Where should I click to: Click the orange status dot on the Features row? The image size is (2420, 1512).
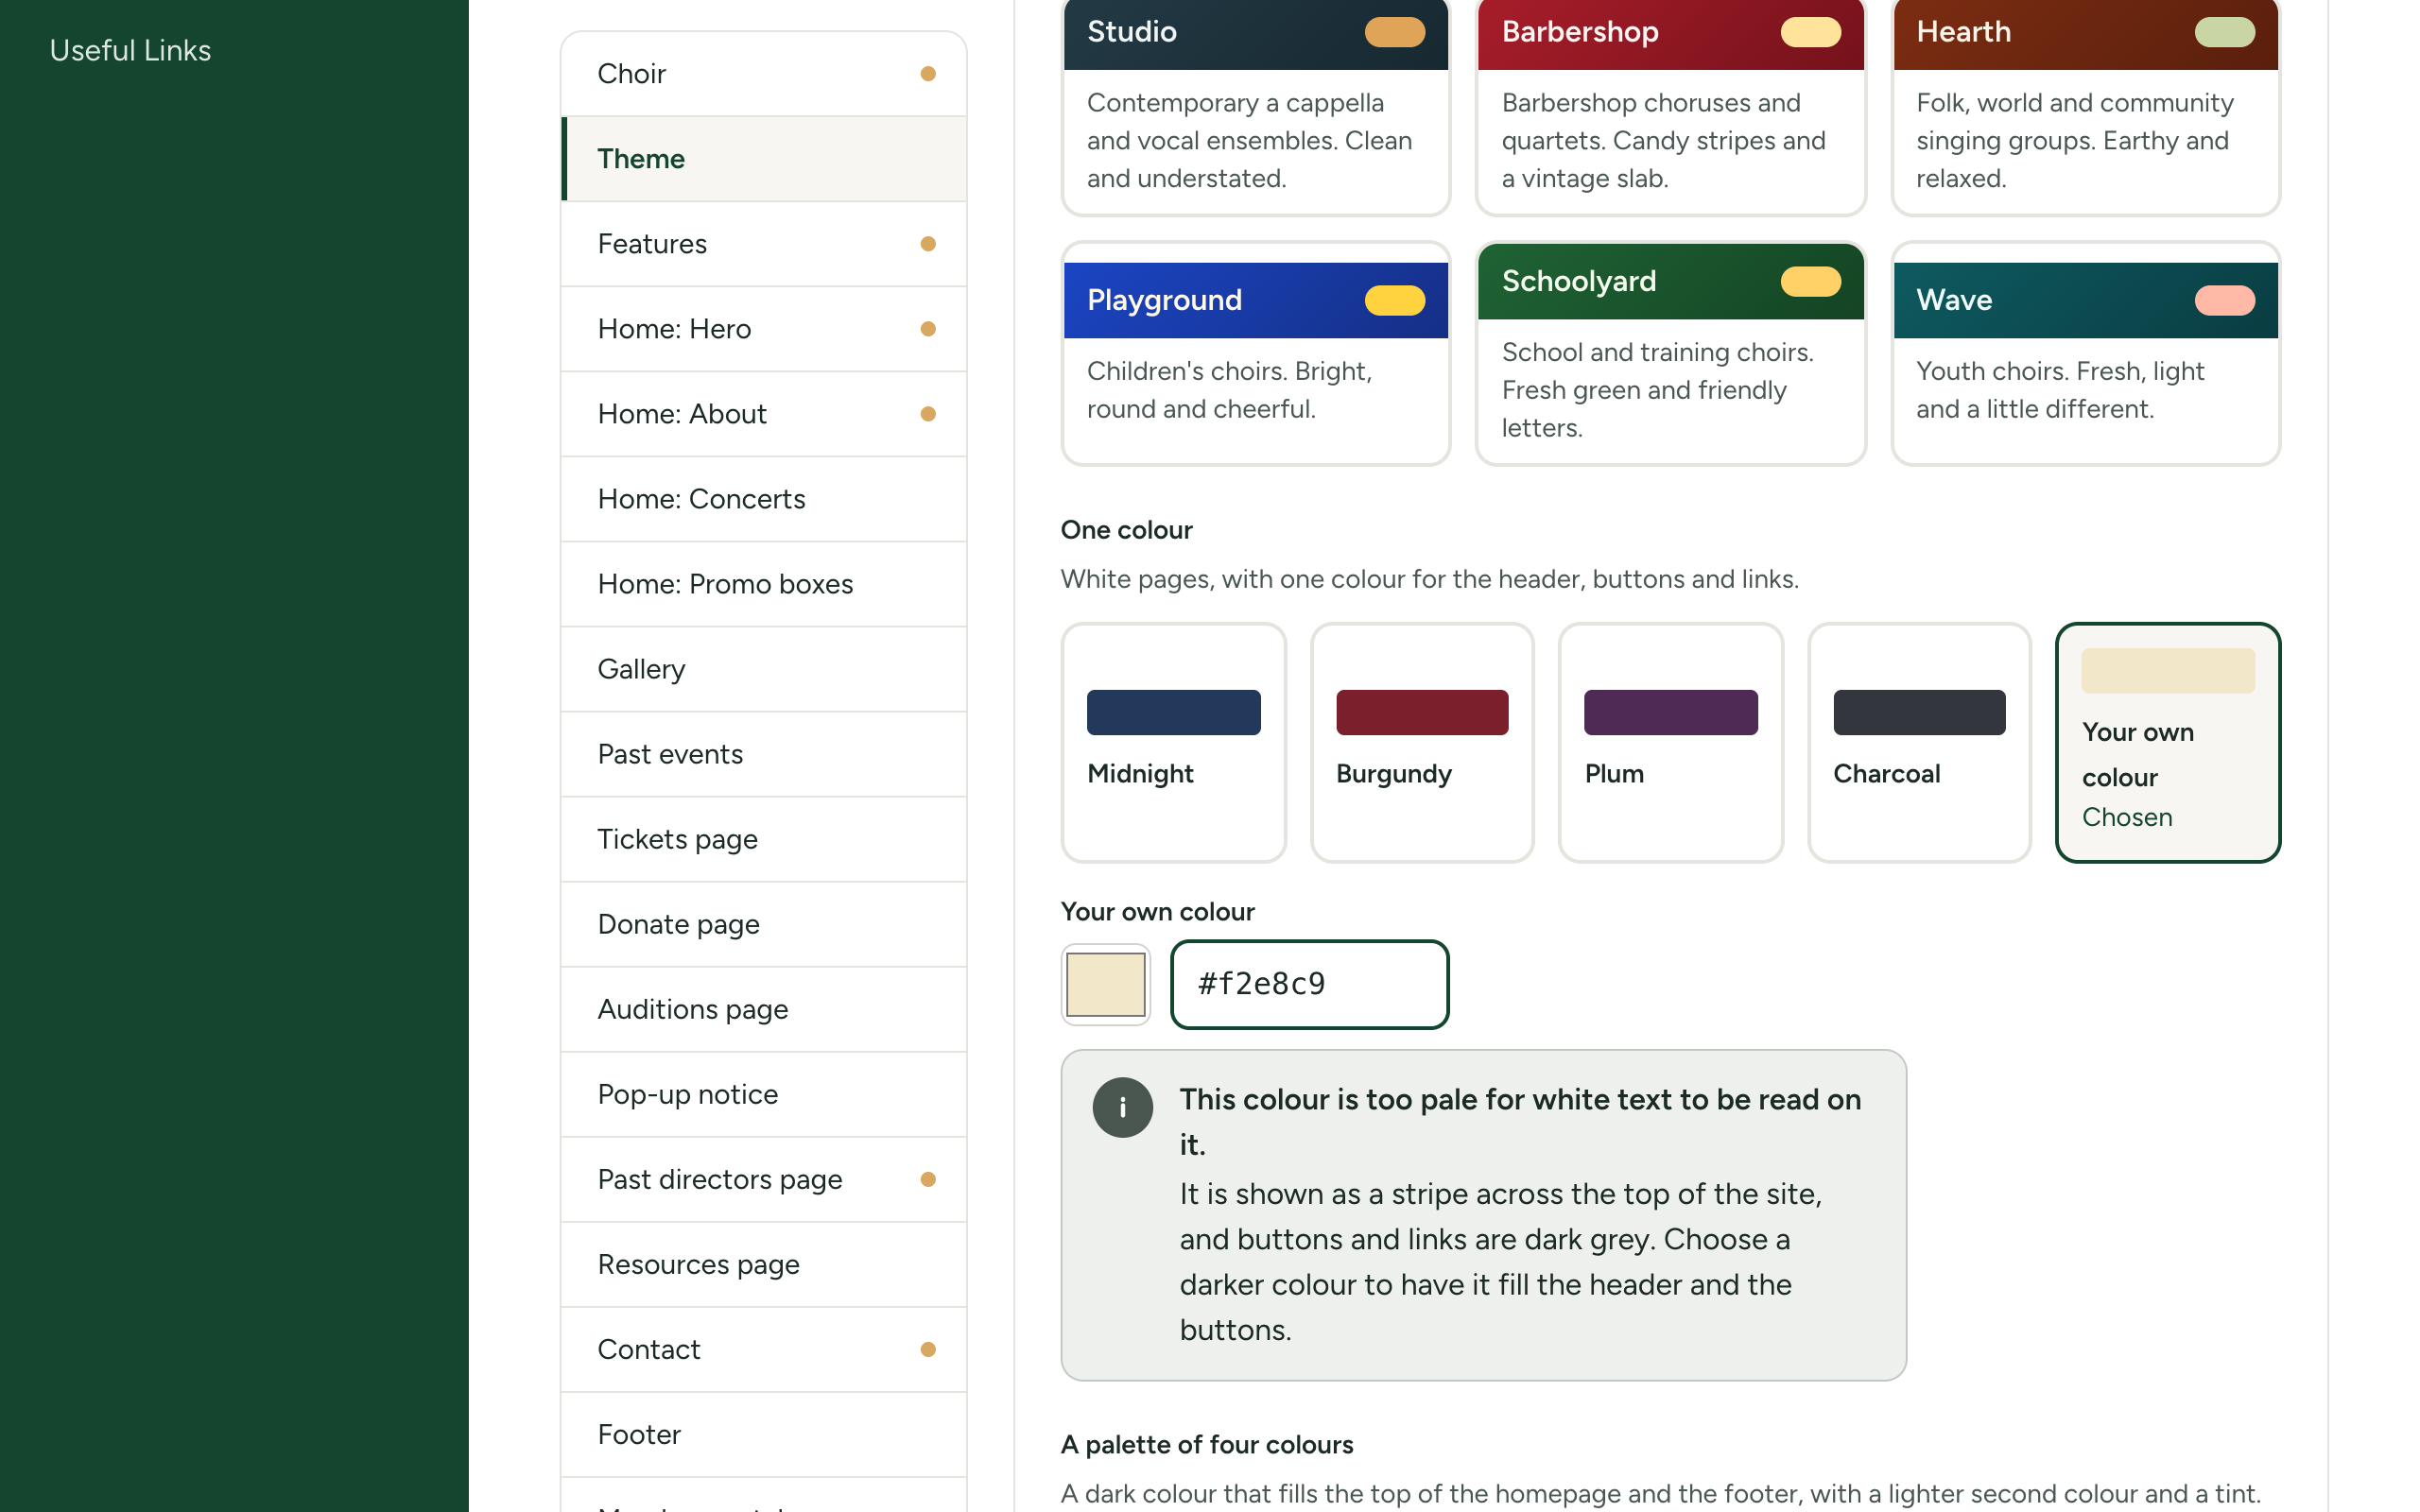click(928, 244)
